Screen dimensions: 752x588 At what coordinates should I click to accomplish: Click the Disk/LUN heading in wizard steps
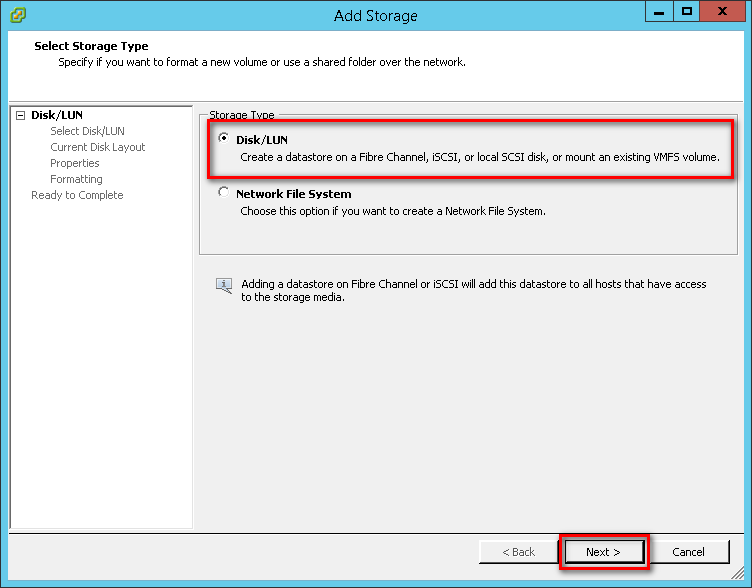point(57,115)
